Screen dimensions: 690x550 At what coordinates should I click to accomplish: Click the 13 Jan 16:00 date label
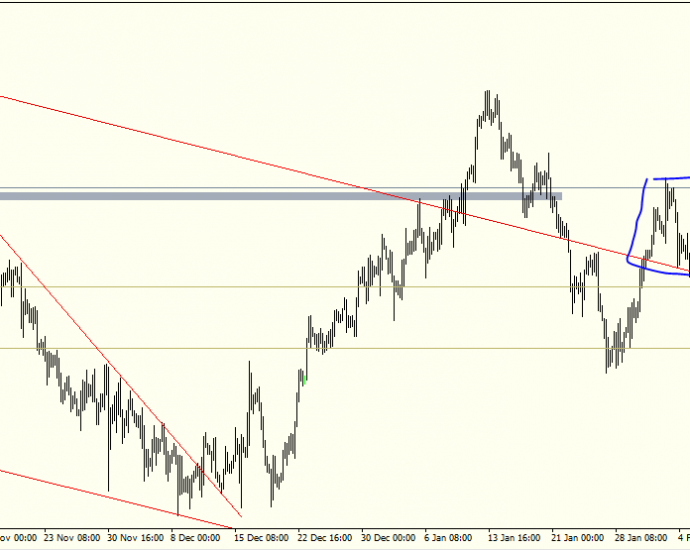click(x=514, y=538)
